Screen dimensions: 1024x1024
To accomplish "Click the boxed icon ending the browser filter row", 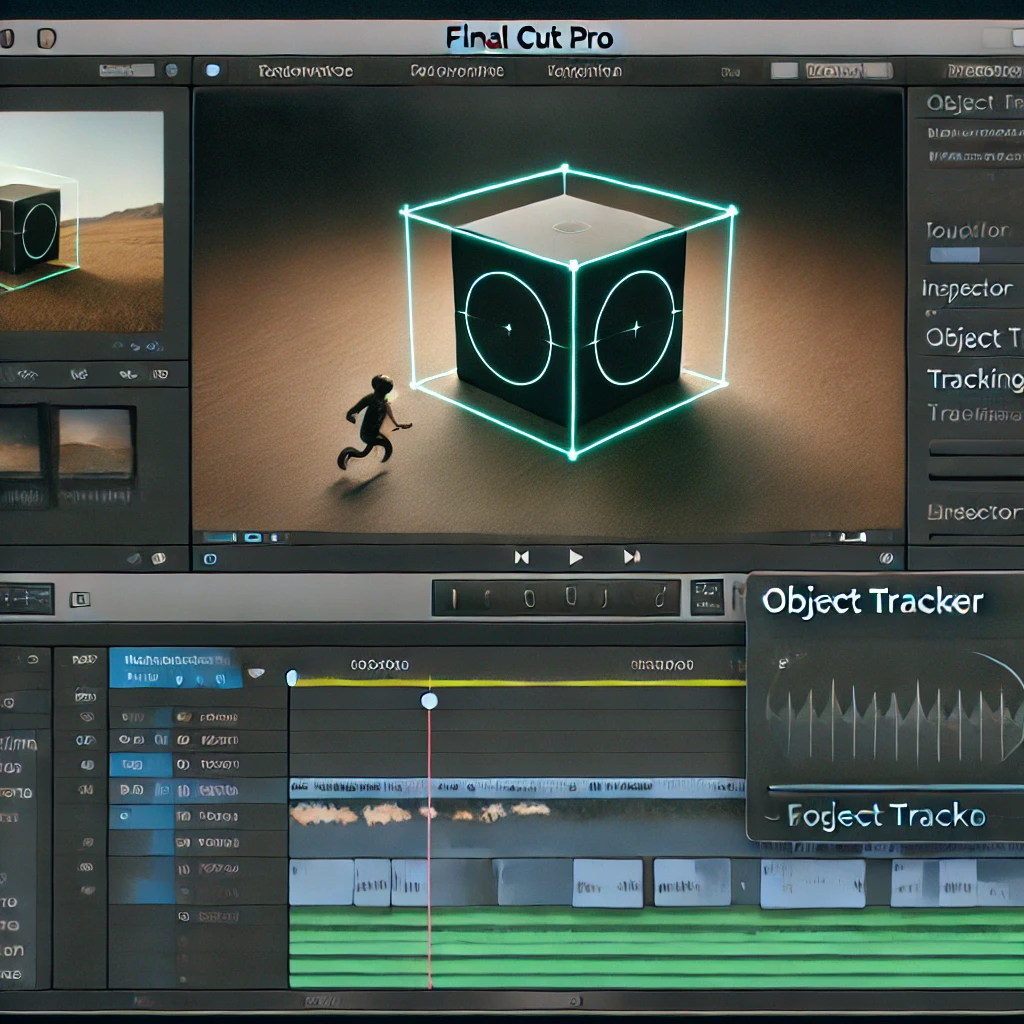I will click(160, 374).
